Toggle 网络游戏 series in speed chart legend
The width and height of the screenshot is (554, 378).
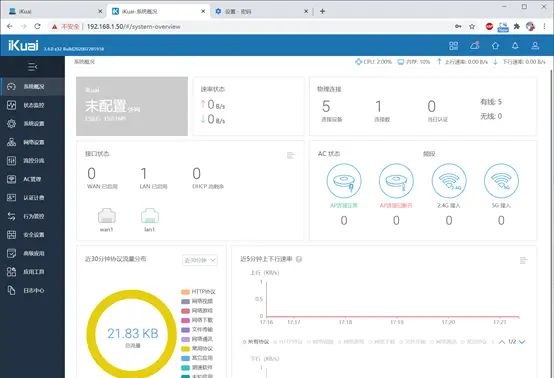click(x=351, y=342)
